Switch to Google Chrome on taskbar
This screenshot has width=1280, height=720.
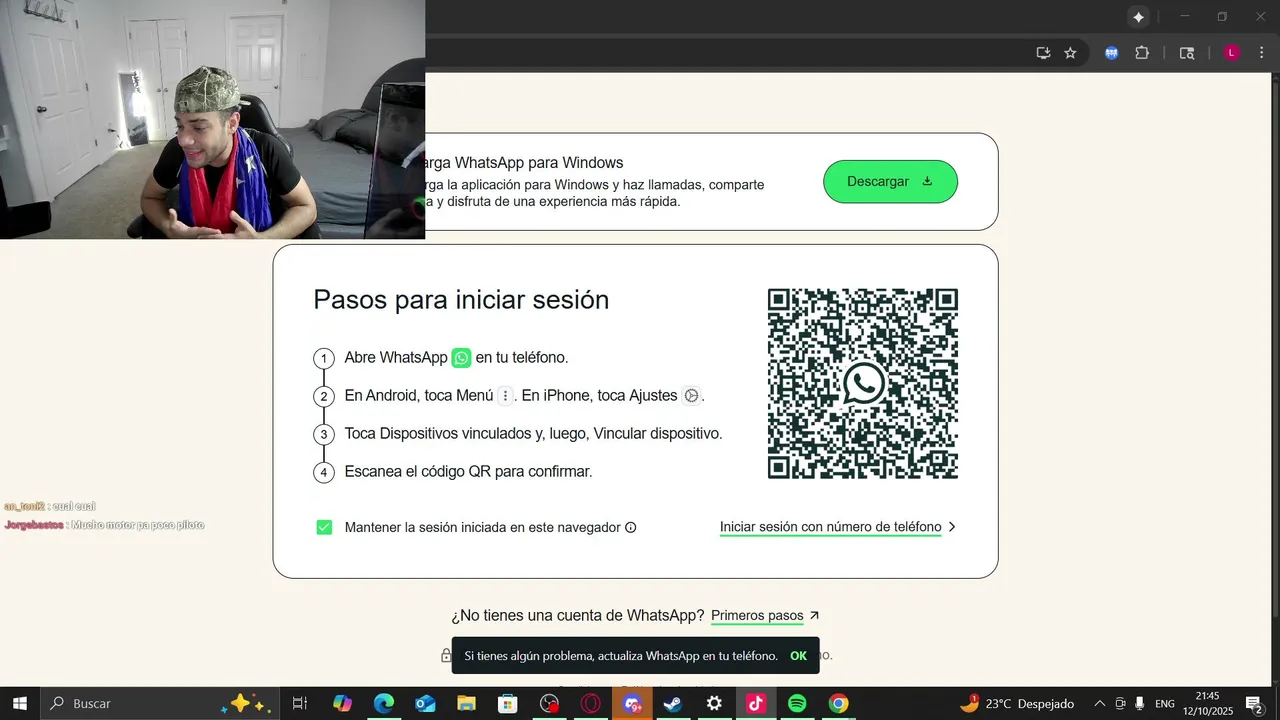coord(838,704)
